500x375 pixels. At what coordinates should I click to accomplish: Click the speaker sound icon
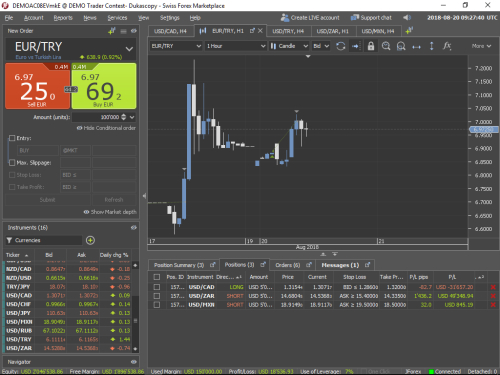[x=407, y=18]
